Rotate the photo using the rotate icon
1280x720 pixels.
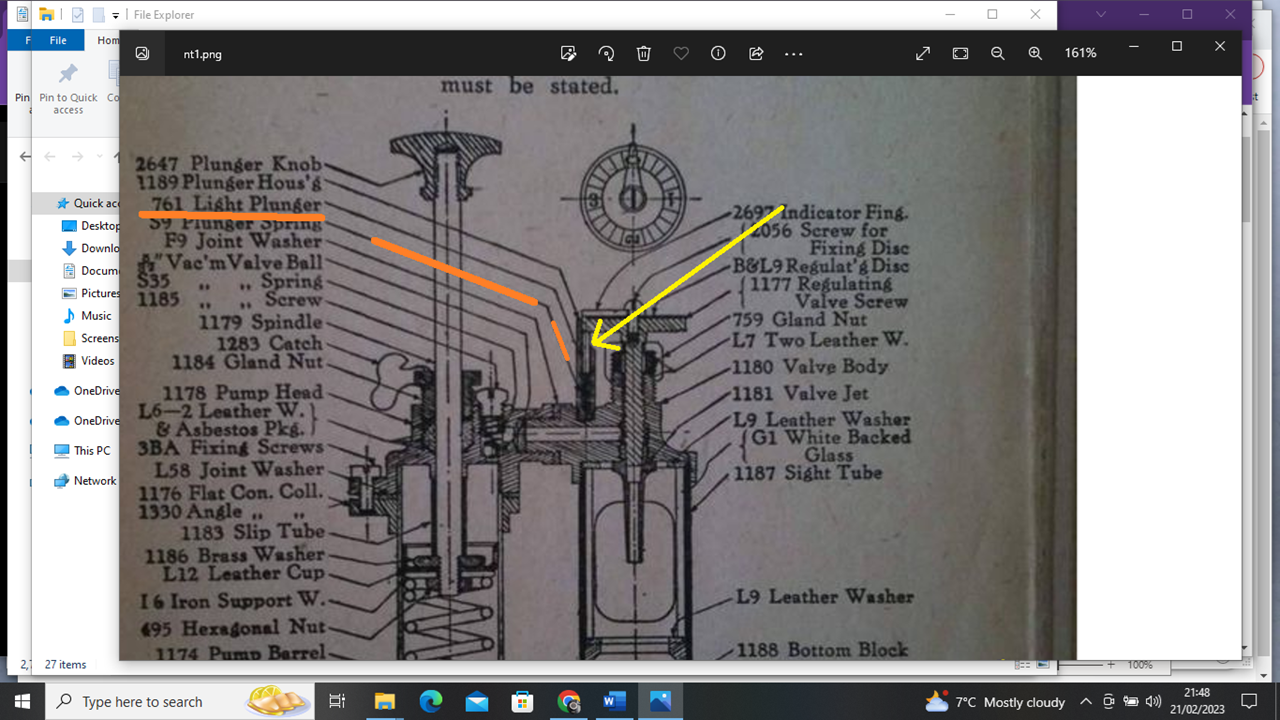pos(606,54)
